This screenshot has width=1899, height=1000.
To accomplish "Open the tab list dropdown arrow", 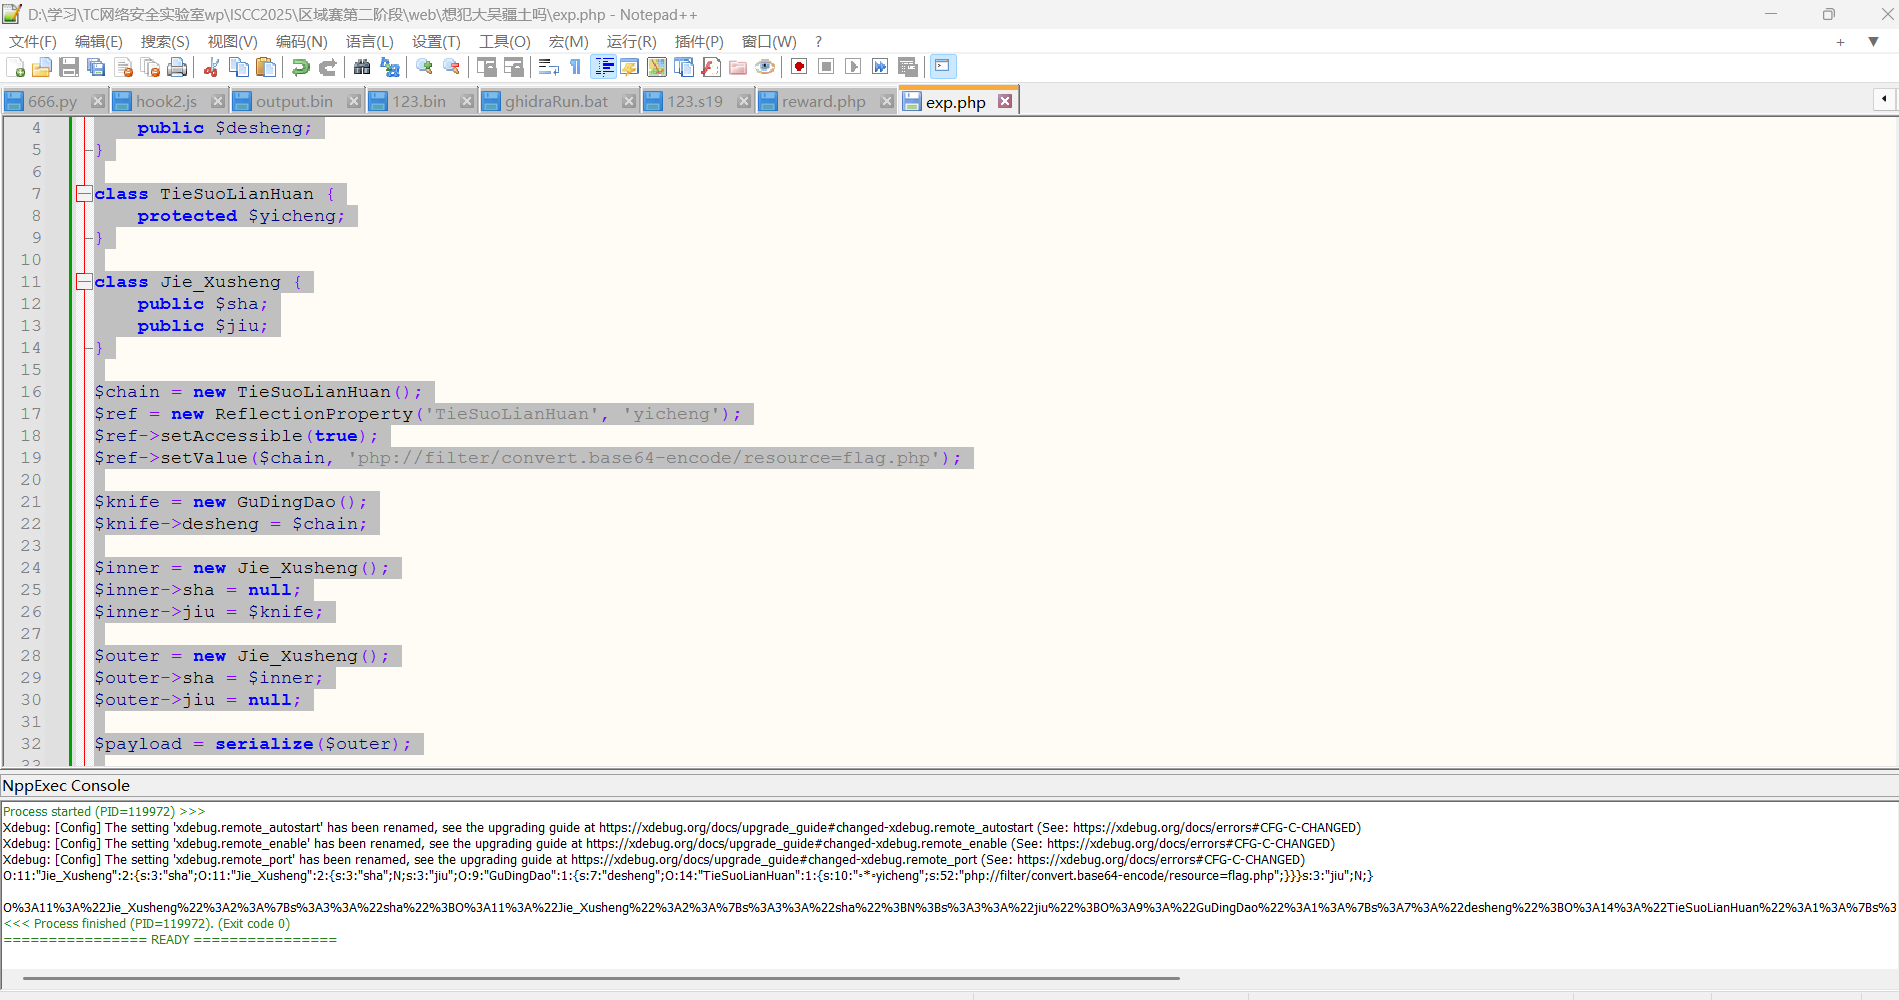I will click(x=1874, y=42).
